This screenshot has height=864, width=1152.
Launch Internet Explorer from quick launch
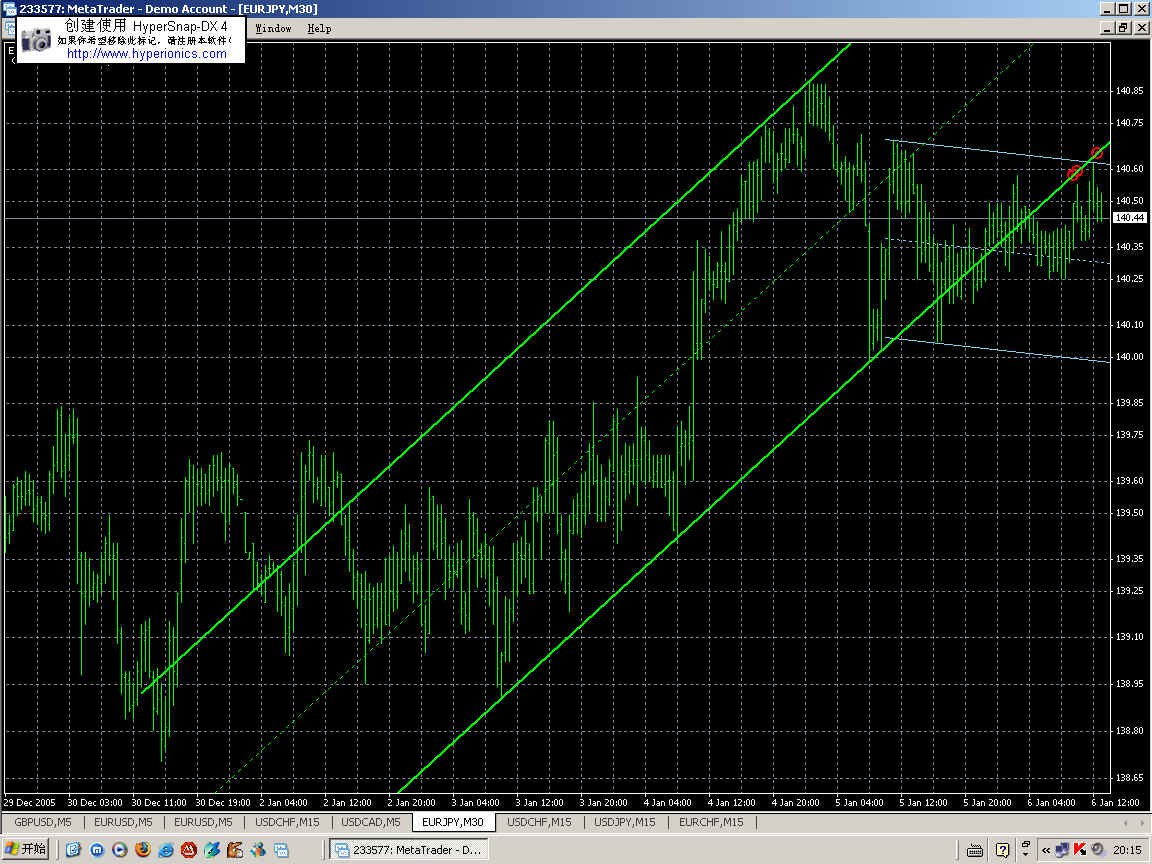pos(166,850)
